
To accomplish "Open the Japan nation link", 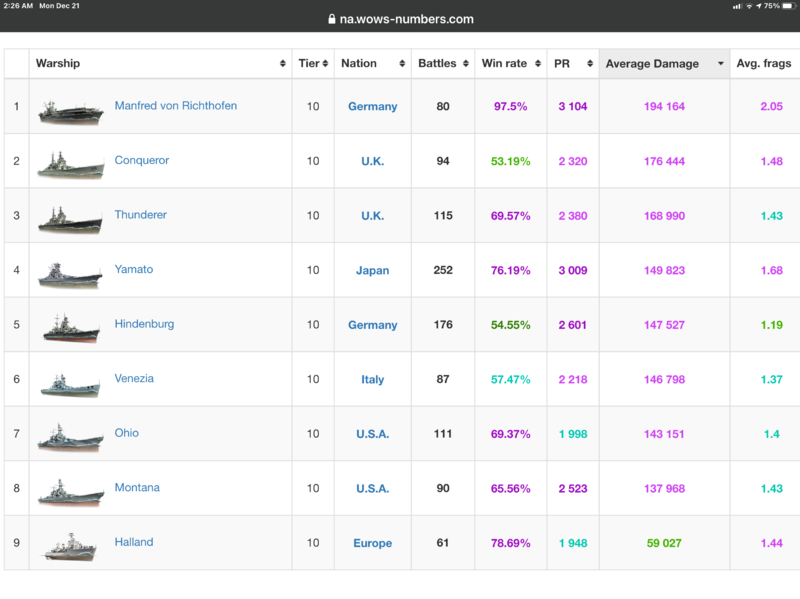I will (372, 270).
